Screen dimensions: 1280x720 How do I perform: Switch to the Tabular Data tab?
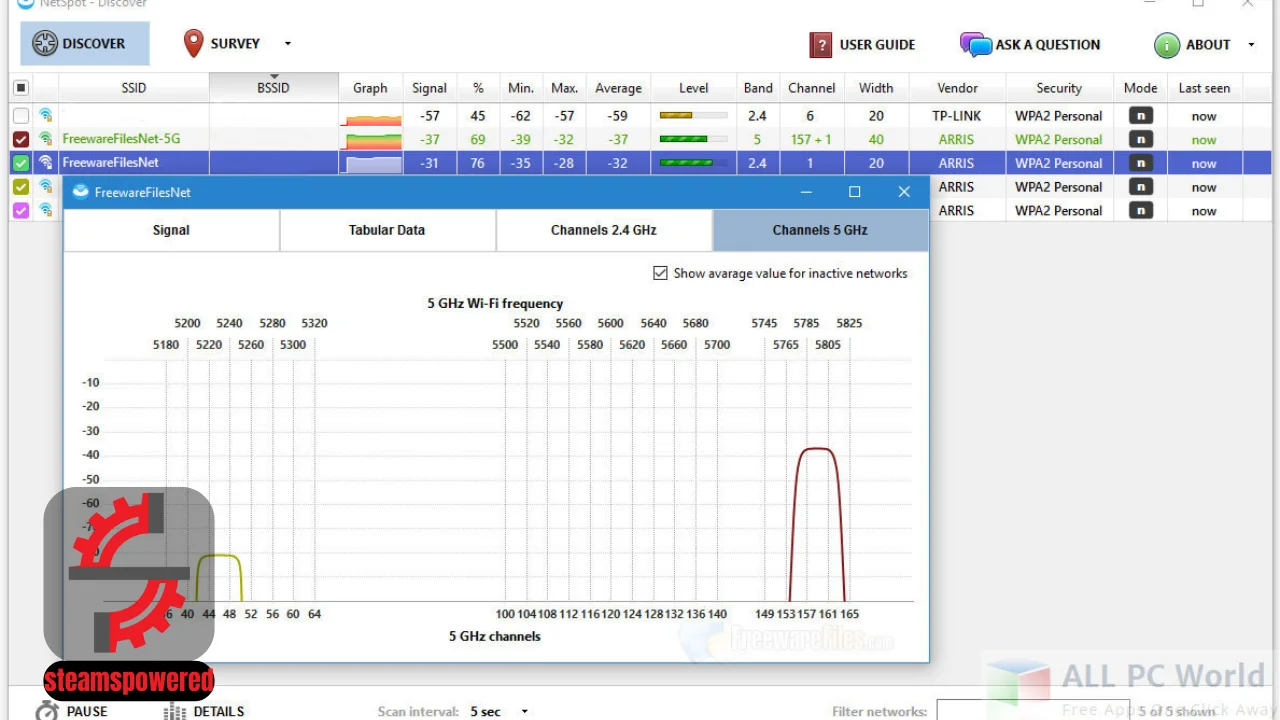(387, 230)
